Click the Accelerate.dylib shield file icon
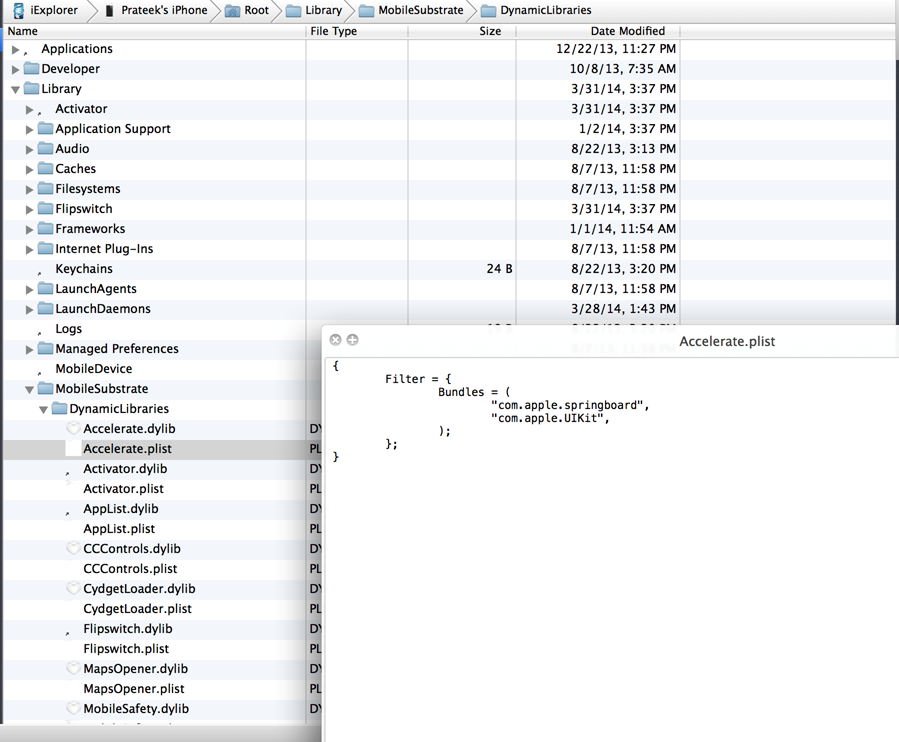 [73, 429]
